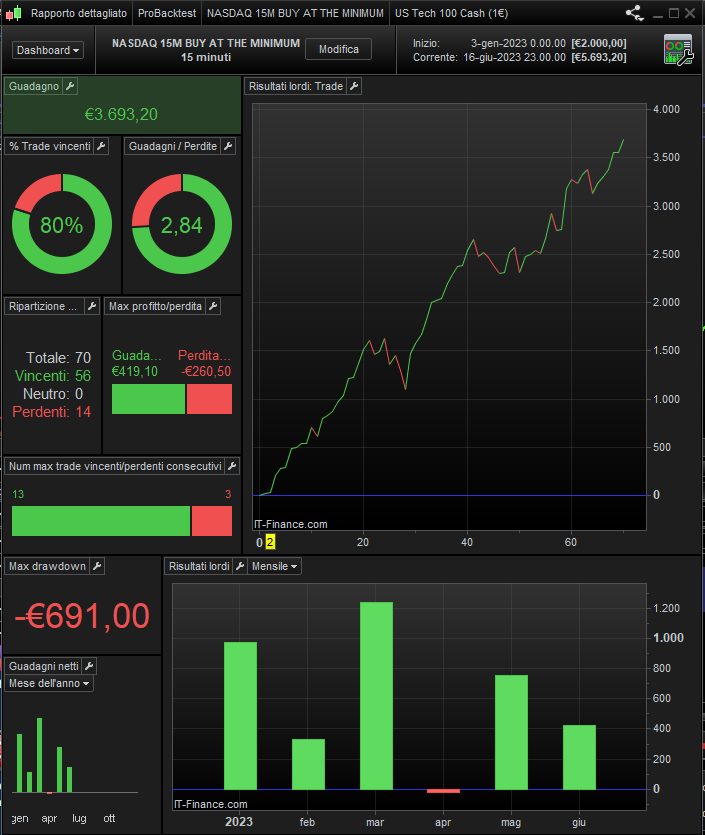
Task: Open wrench beside Ripartizione panel
Action: tap(92, 306)
